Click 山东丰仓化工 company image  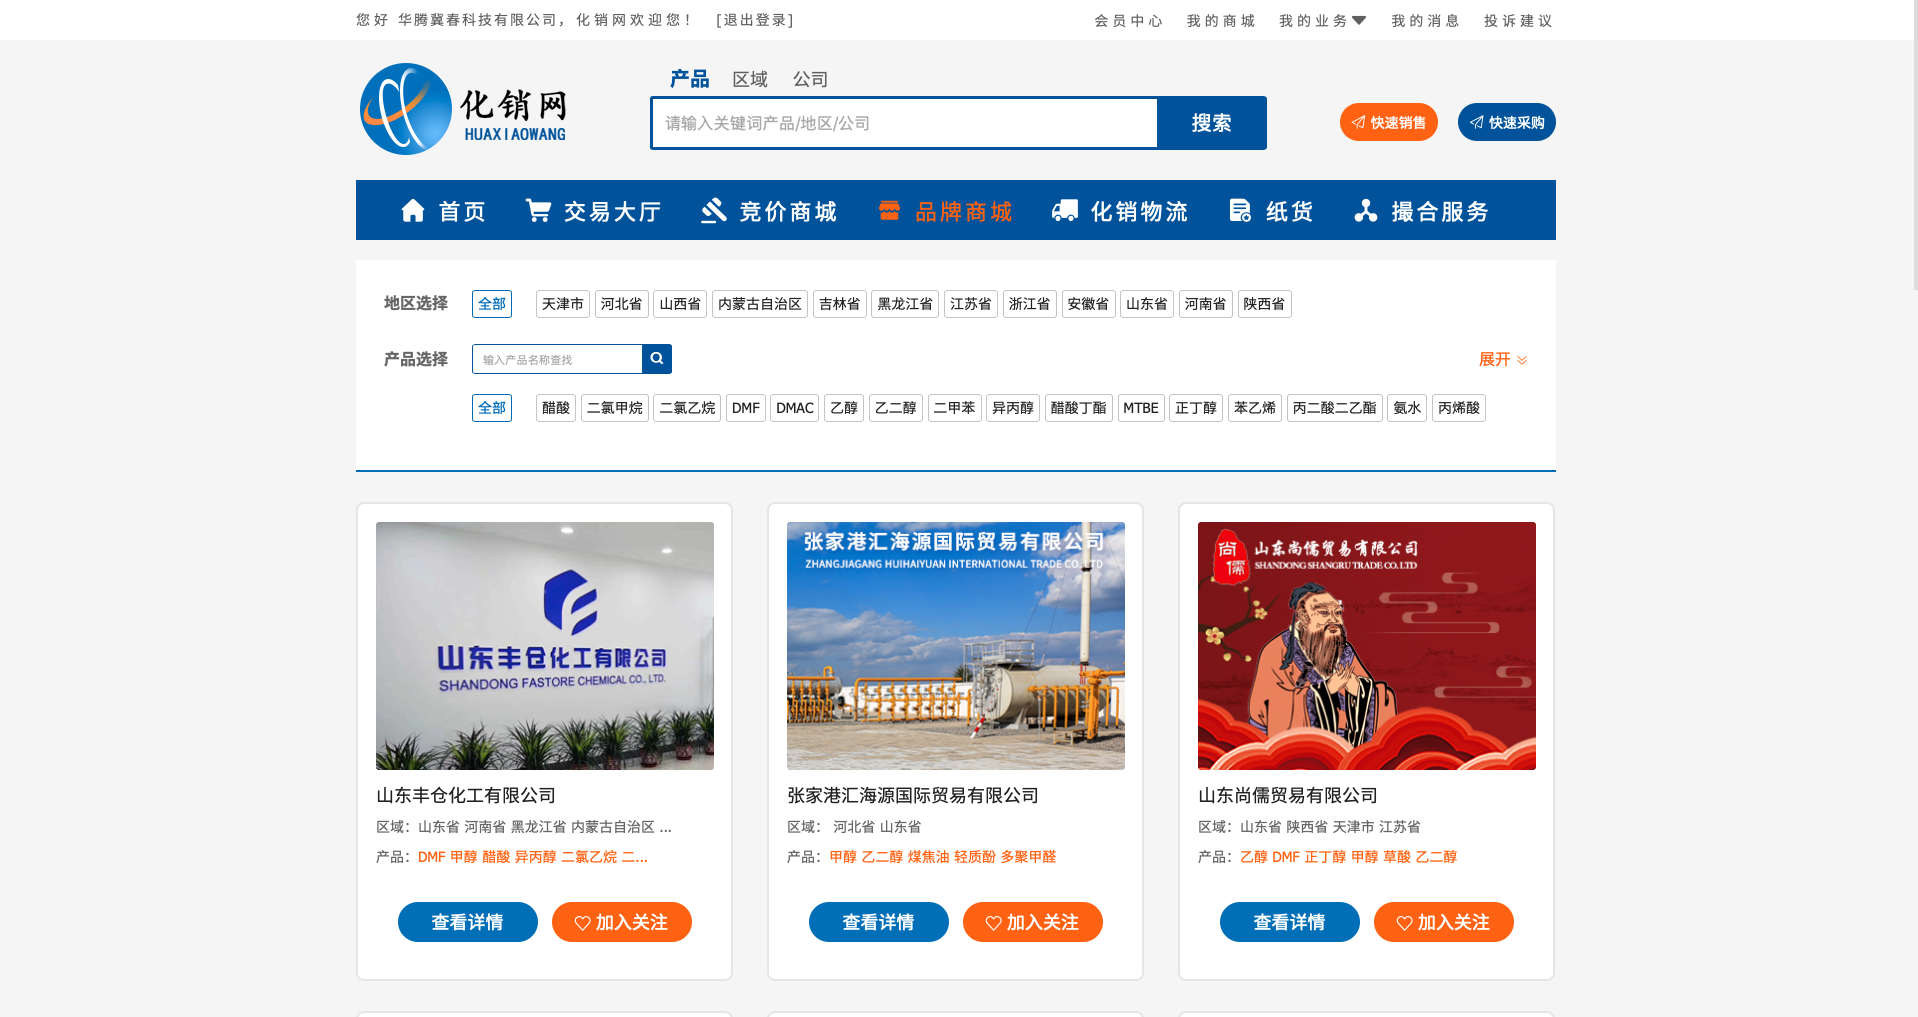[545, 646]
